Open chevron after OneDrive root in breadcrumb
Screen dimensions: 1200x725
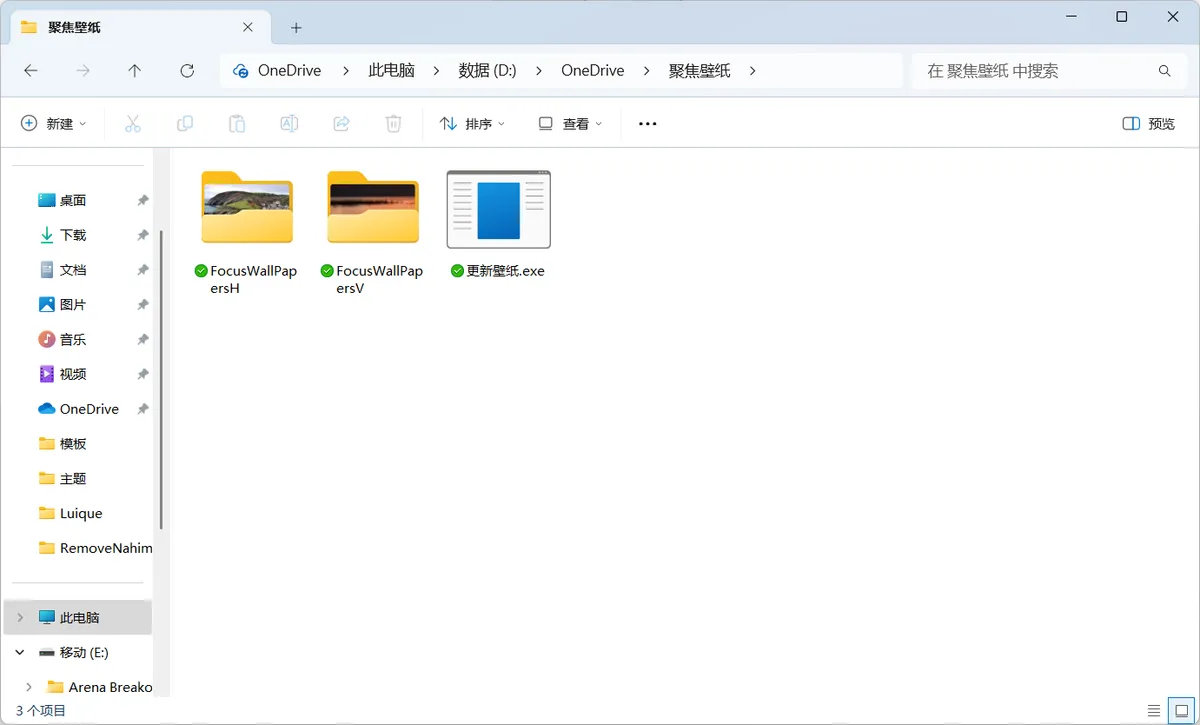(345, 71)
